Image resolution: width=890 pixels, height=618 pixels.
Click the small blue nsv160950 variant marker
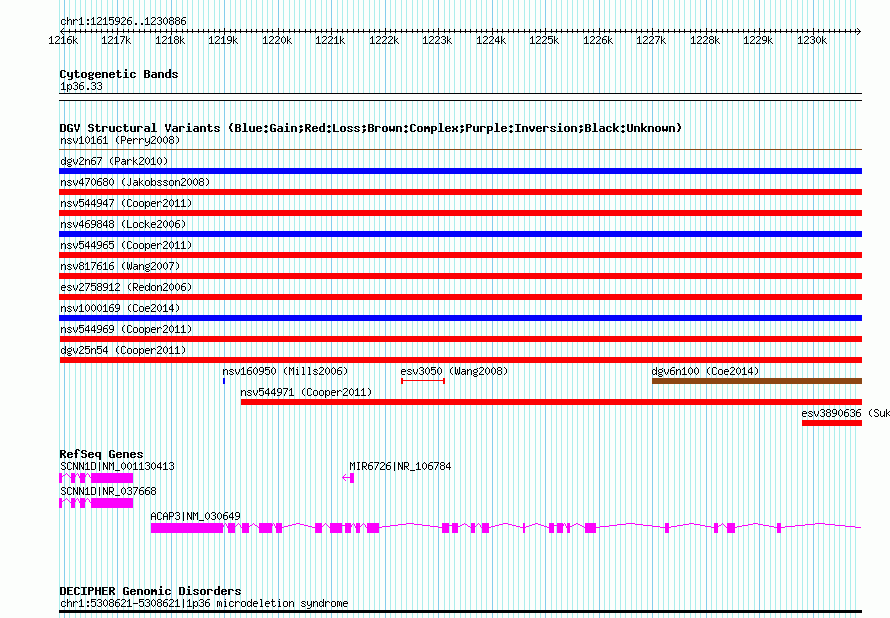click(x=224, y=381)
